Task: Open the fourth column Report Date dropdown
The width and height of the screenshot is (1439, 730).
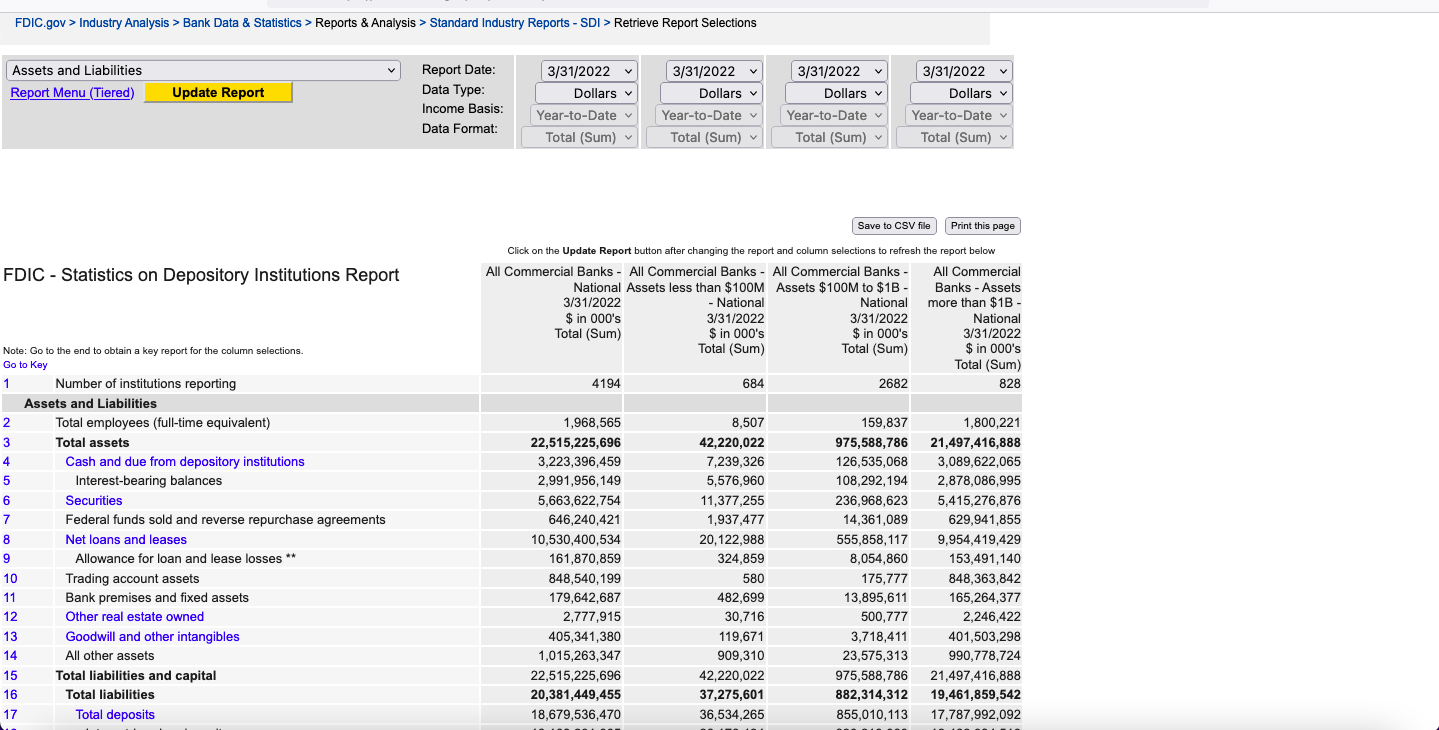Action: coord(964,71)
